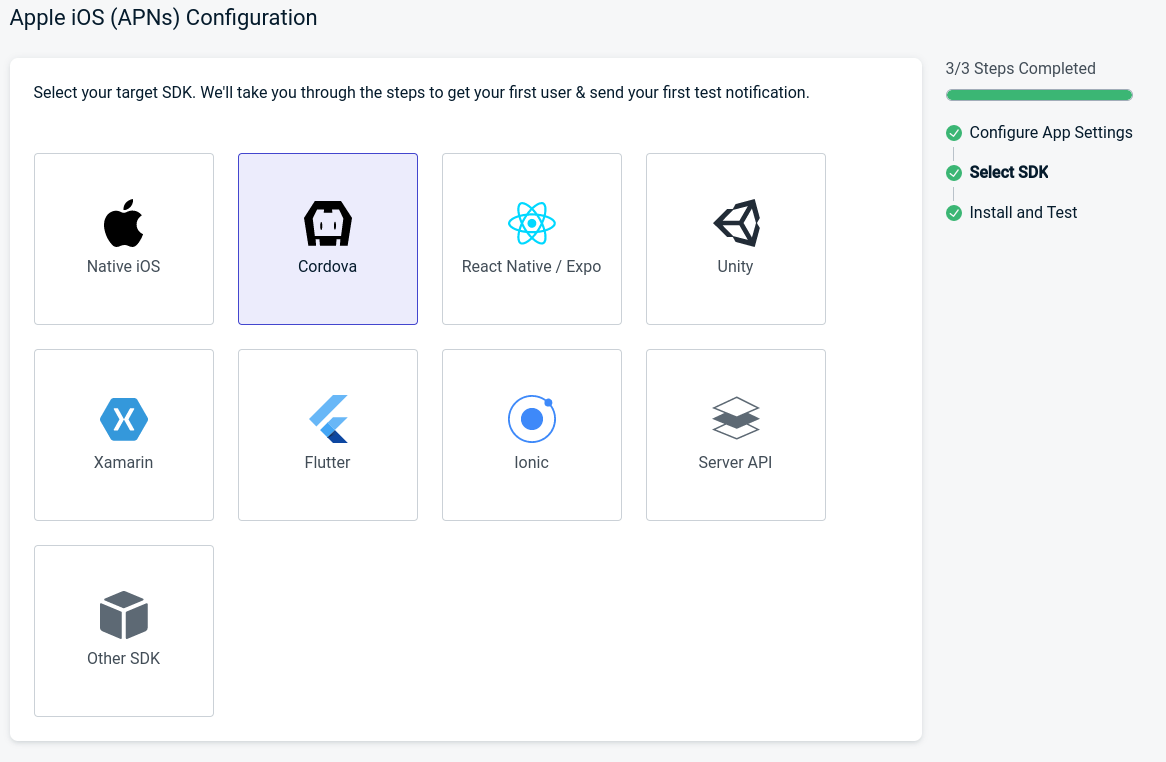Viewport: 1166px width, 762px height.
Task: Select the Cordova robot icon
Action: pos(327,223)
